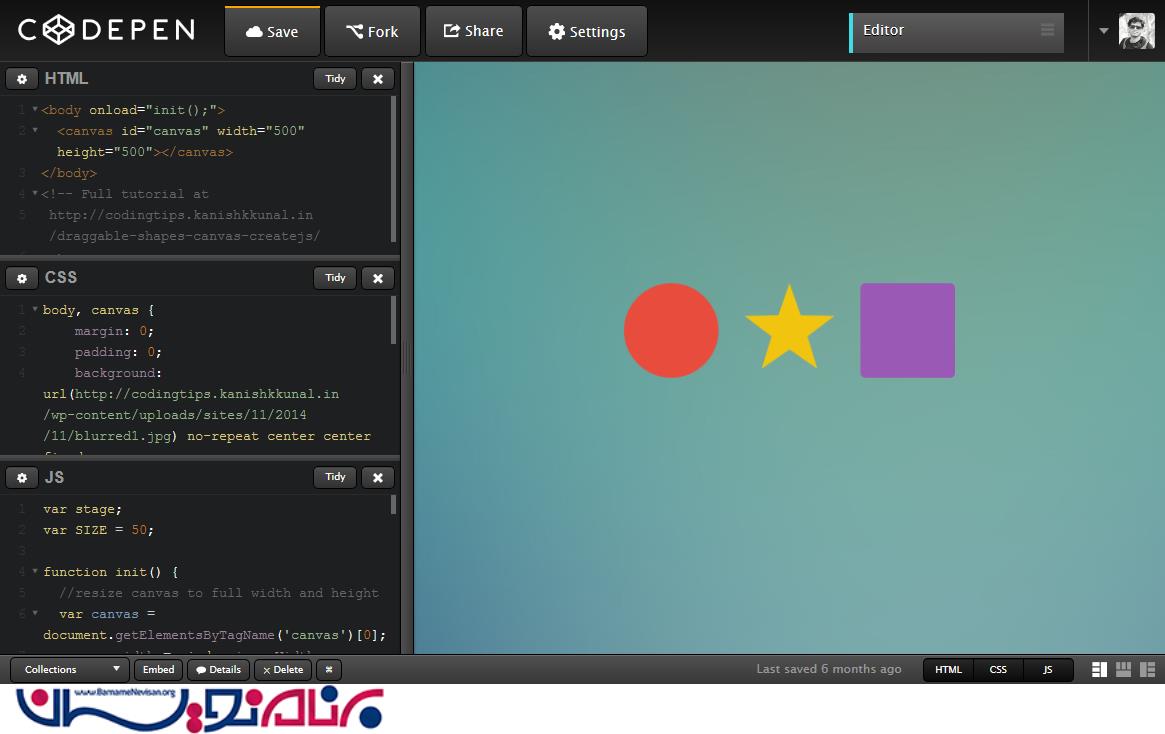
Task: Toggle the HTML panel in footer
Action: point(948,670)
